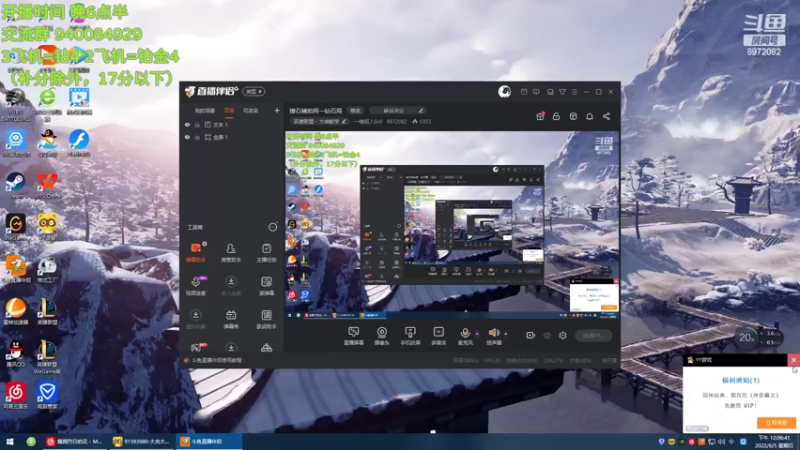The height and width of the screenshot is (450, 800).
Task: Select the highlighted orange scene tab
Action: click(x=229, y=111)
